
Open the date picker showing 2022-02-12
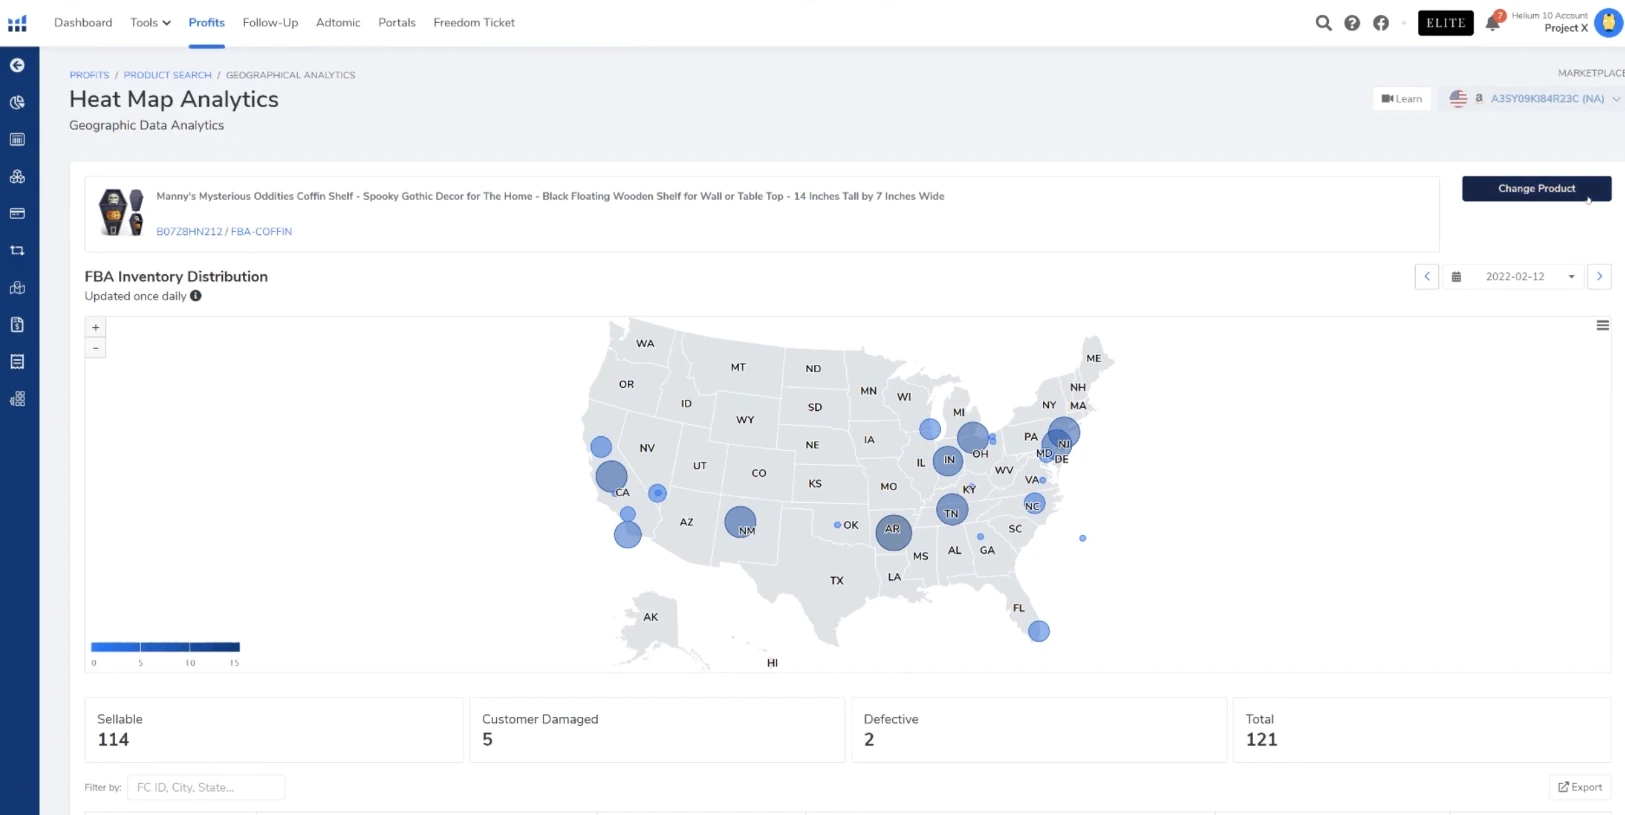[x=1515, y=277]
